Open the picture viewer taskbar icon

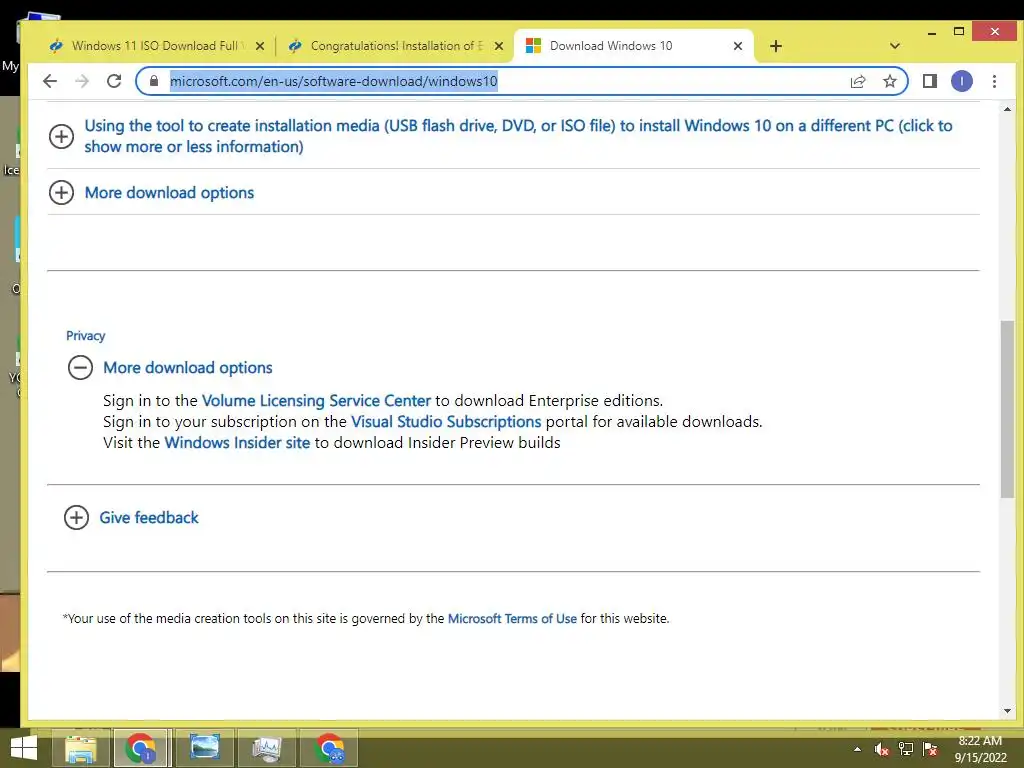coord(204,748)
